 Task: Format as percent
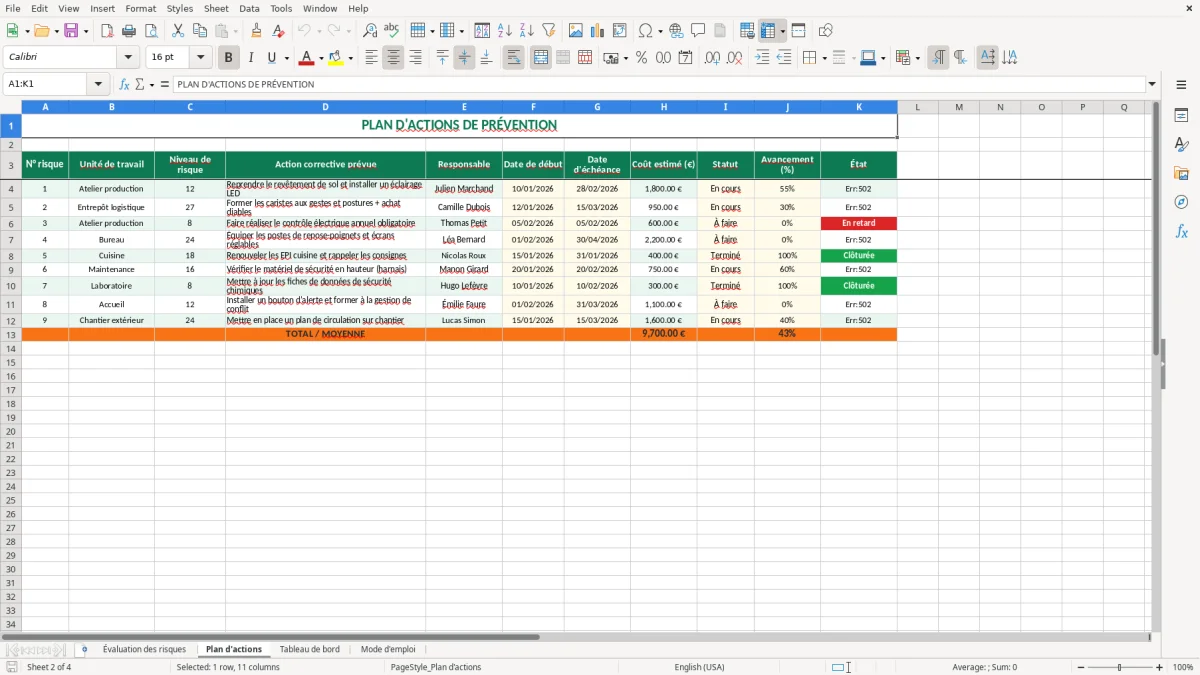641,58
